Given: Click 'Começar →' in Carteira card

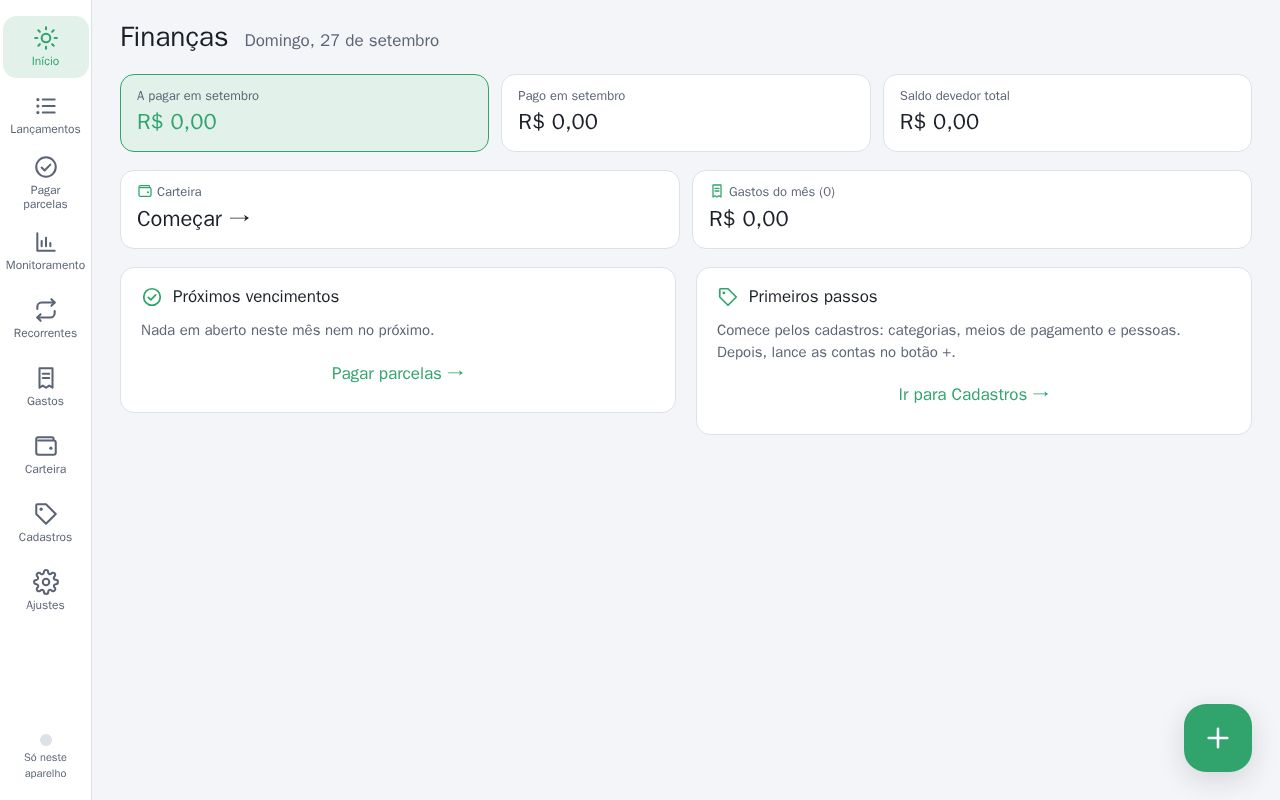Looking at the screenshot, I should tap(193, 219).
